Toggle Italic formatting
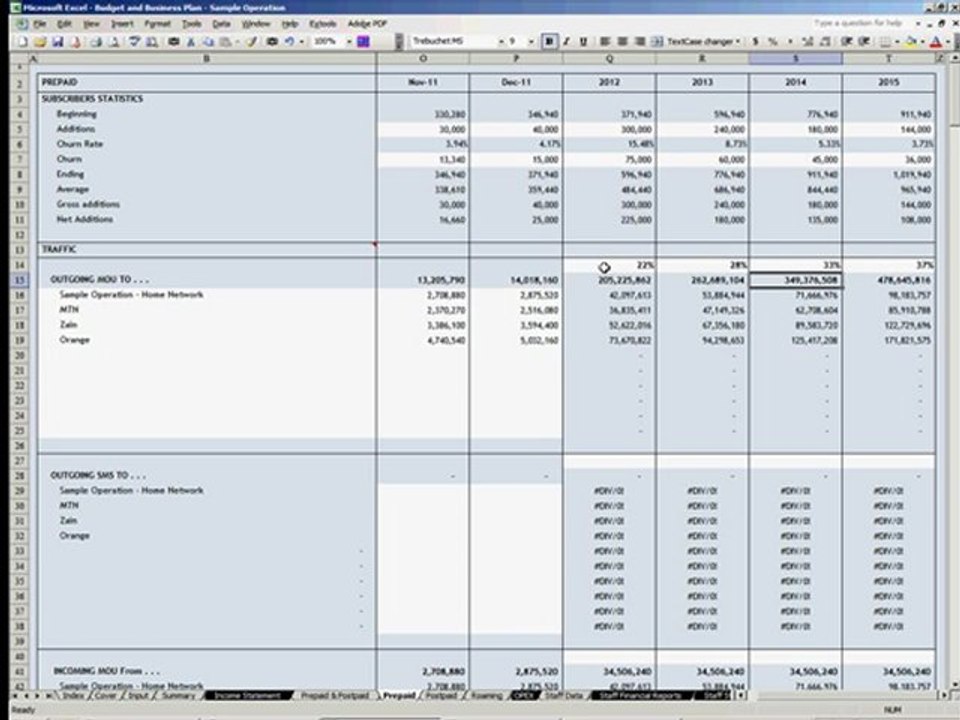Screen dimensions: 960x720 (x=566, y=42)
